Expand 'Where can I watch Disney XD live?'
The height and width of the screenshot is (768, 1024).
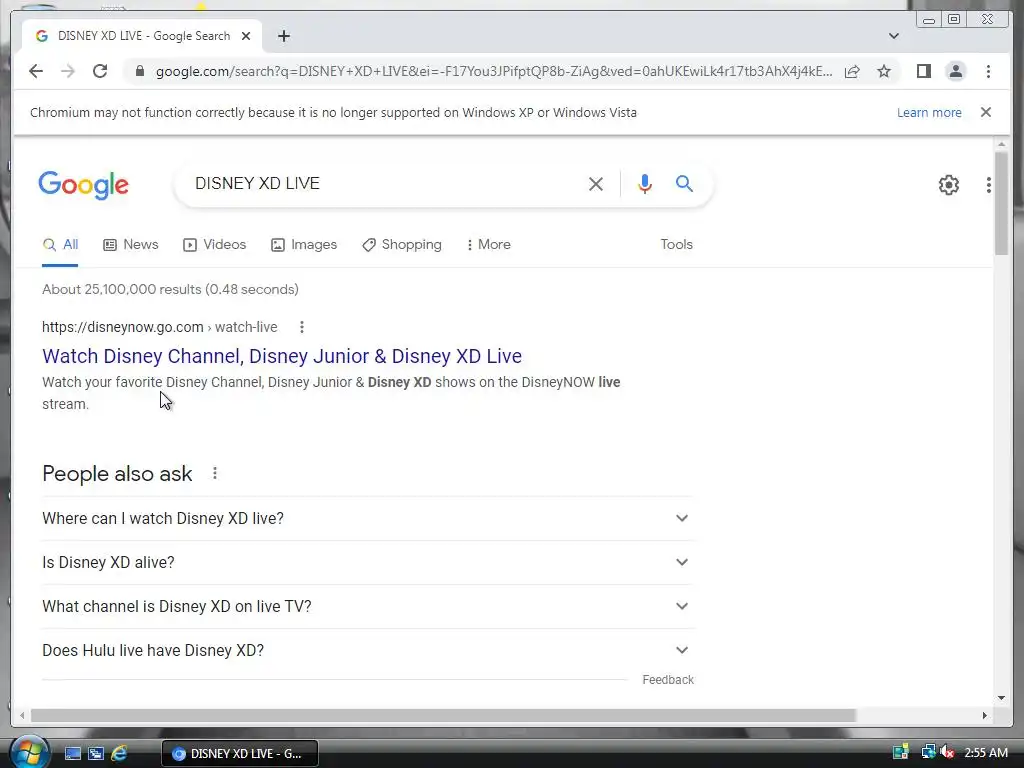[367, 519]
